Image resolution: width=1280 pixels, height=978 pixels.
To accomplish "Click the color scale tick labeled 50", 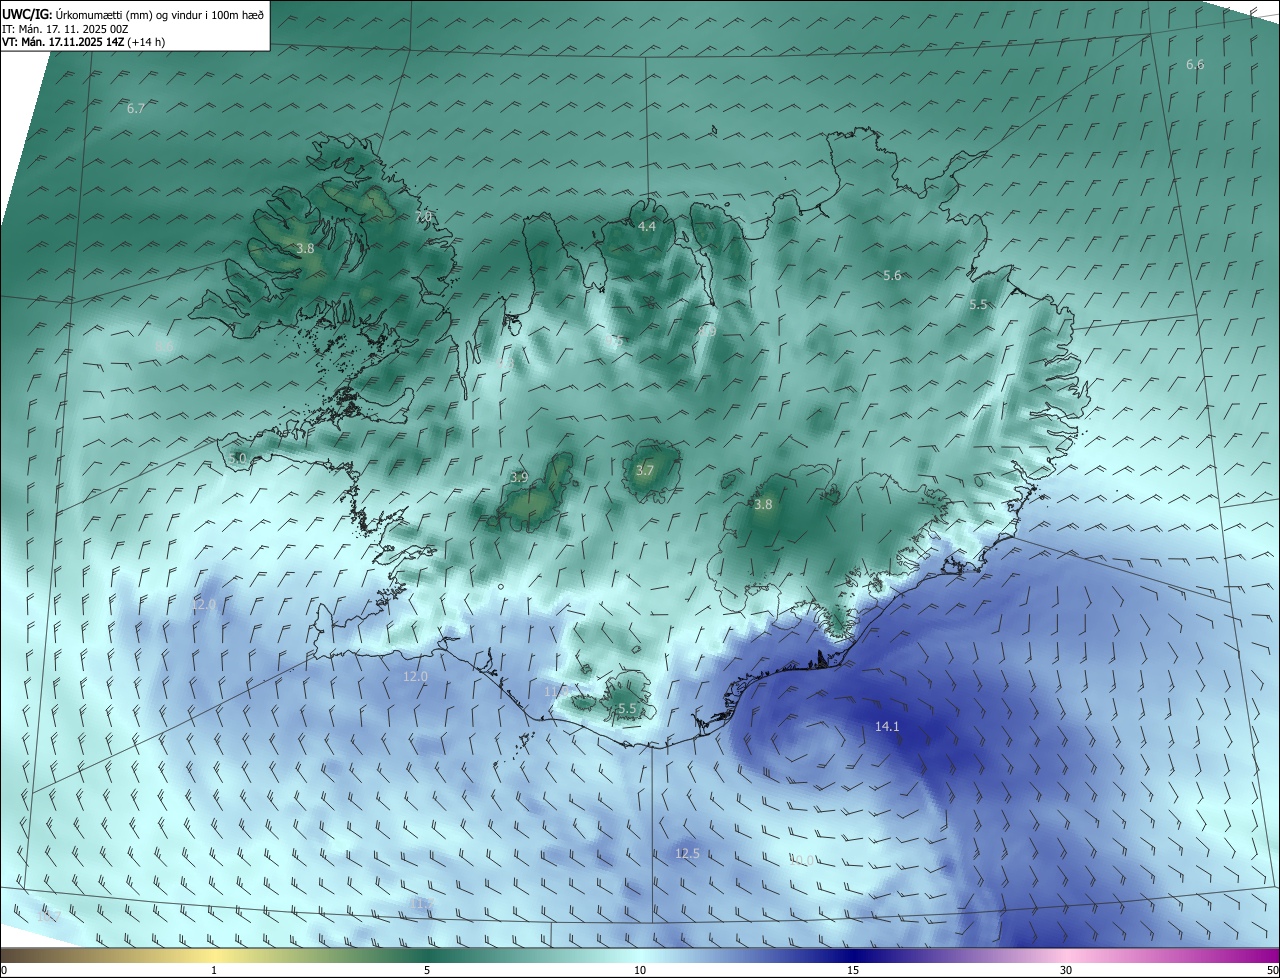I will point(1272,970).
